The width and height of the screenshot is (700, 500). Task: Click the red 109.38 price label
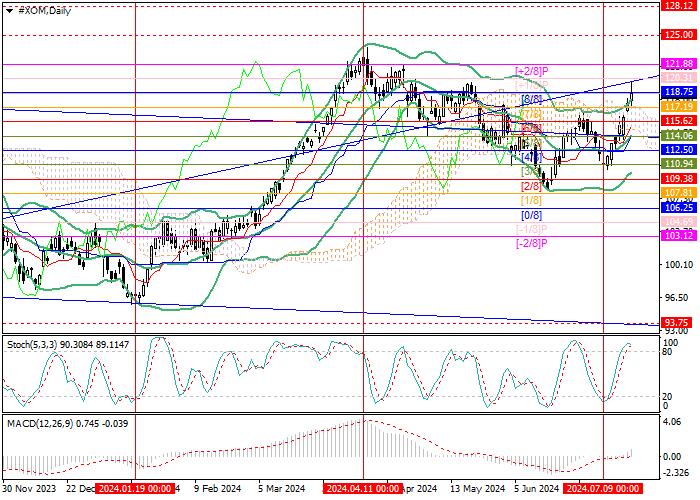point(678,179)
